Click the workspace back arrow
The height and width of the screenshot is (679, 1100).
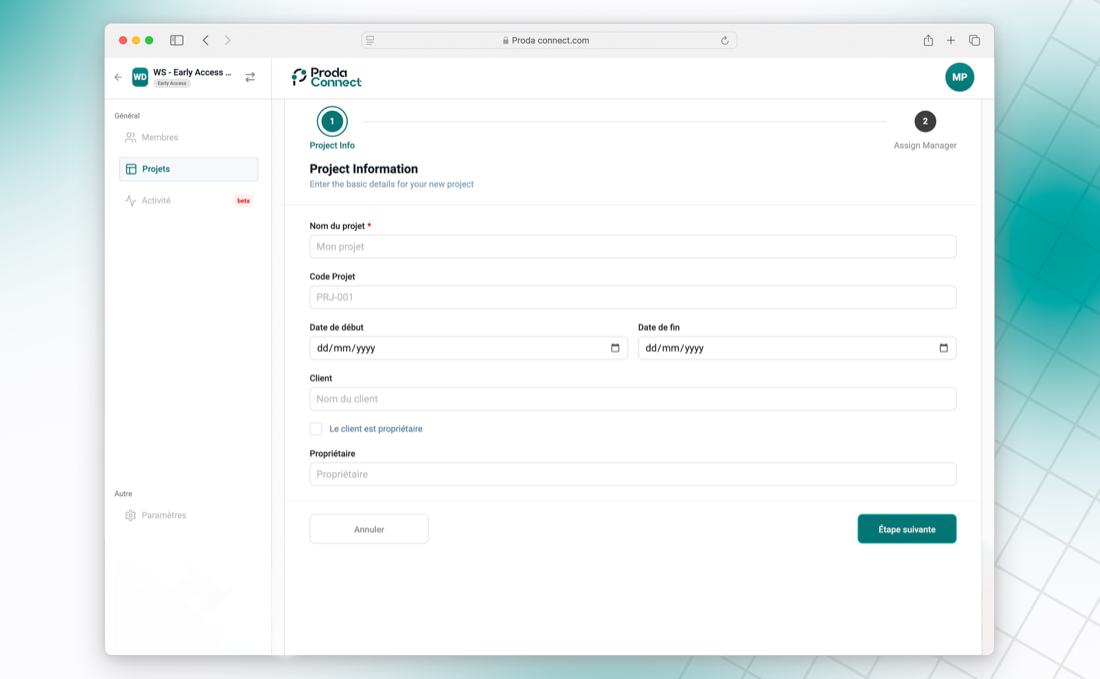(x=118, y=77)
